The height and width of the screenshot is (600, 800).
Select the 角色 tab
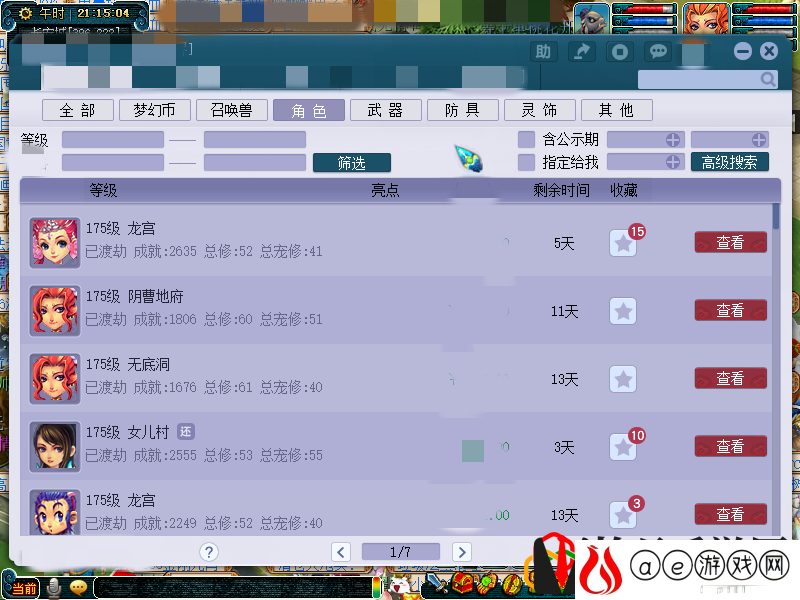(309, 110)
